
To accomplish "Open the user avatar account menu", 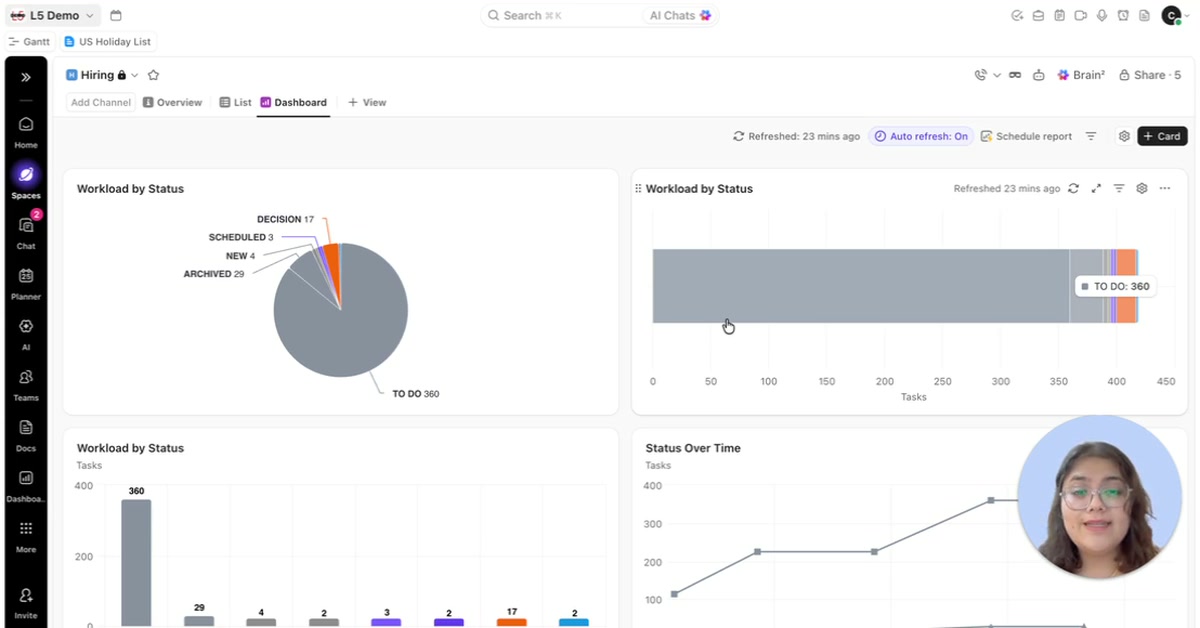I will (x=1171, y=15).
